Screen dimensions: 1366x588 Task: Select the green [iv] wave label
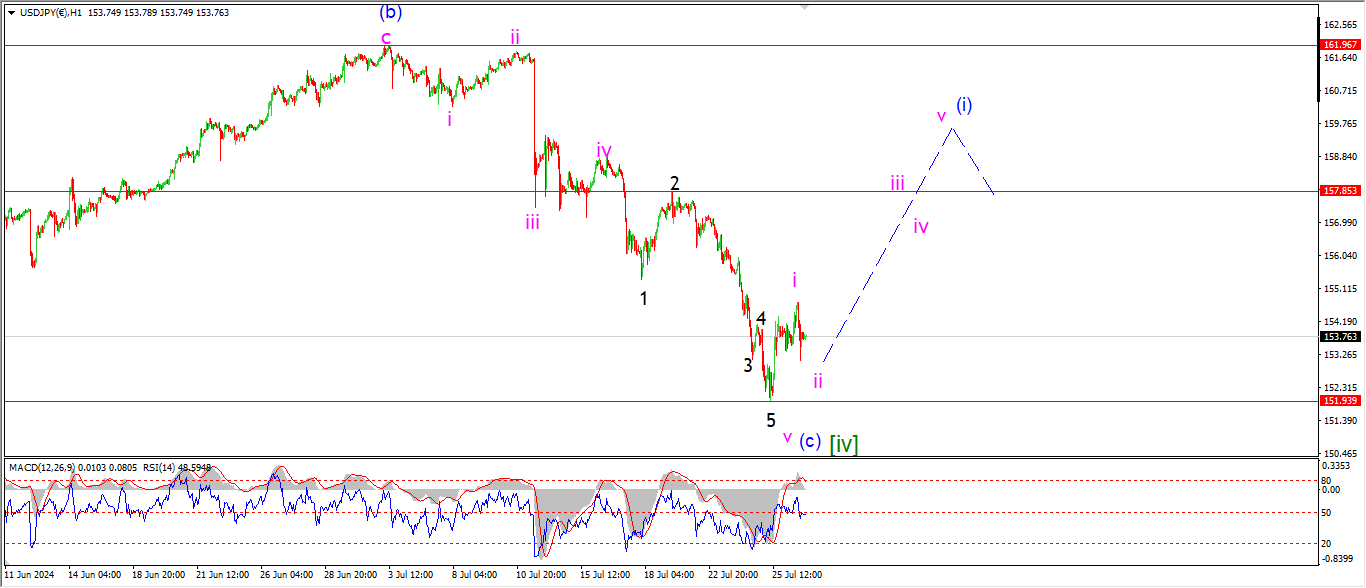[843, 443]
